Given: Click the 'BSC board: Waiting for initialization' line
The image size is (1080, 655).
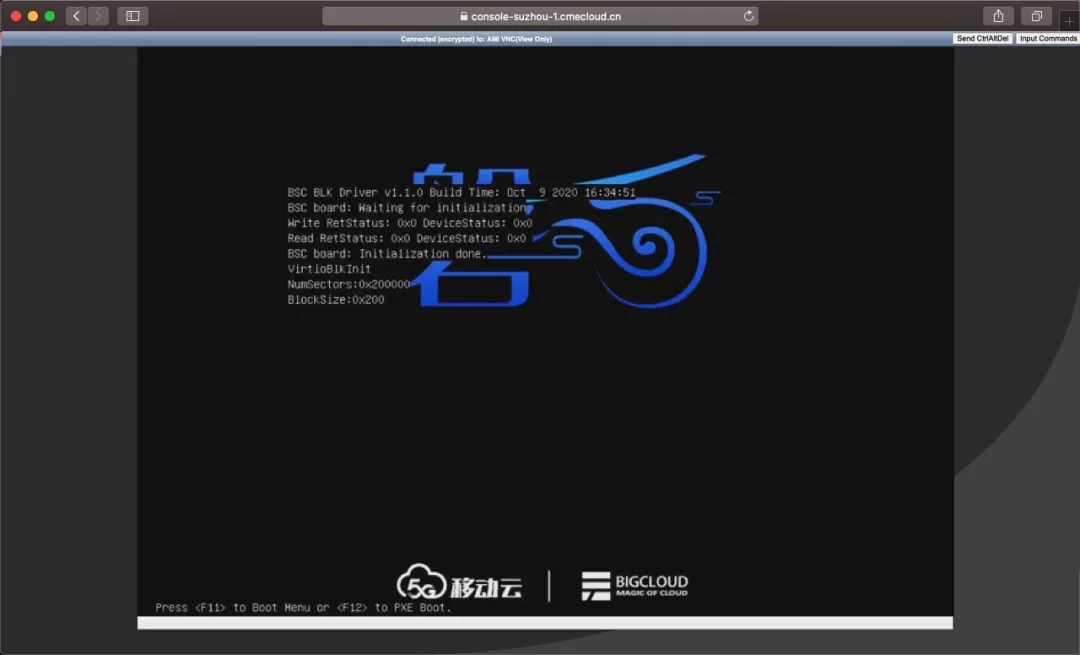Looking at the screenshot, I should pyautogui.click(x=408, y=207).
